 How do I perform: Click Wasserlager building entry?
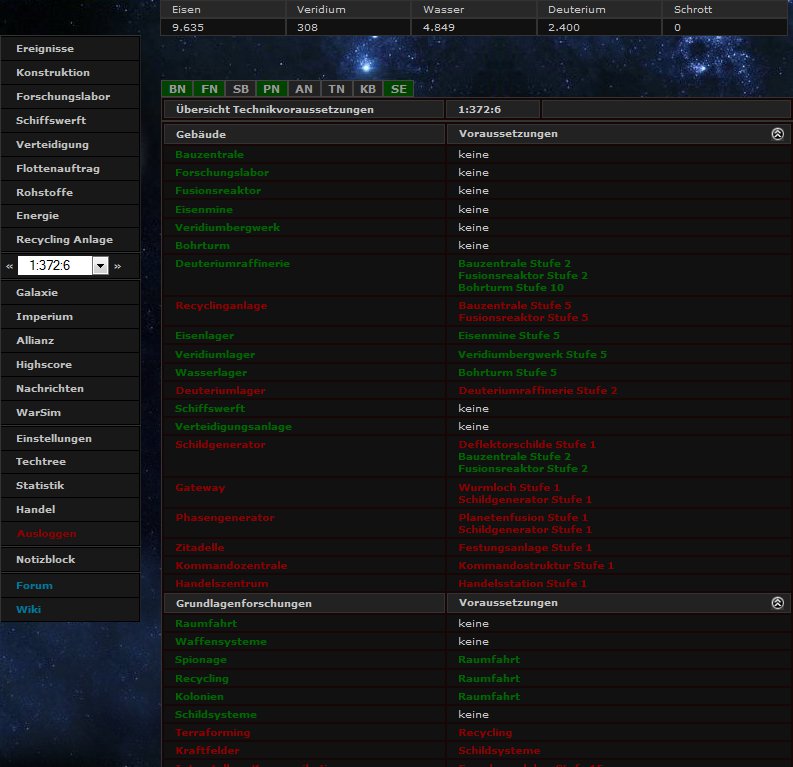211,373
